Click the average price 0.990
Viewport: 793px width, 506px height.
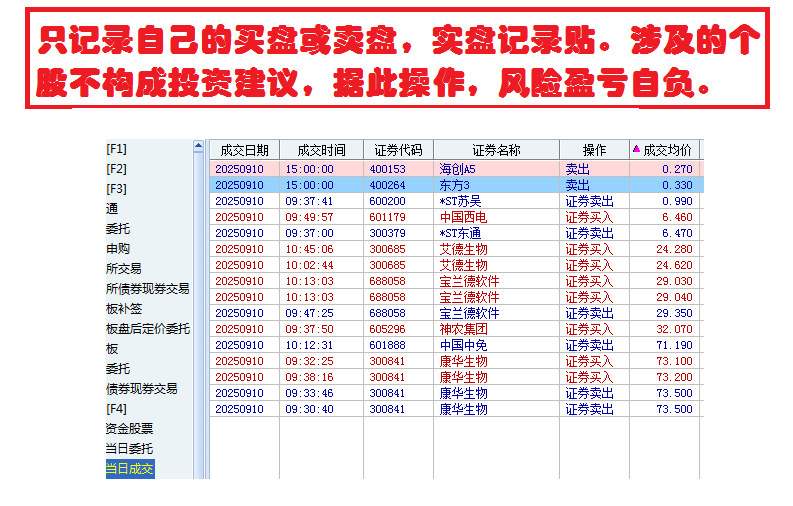(x=677, y=201)
